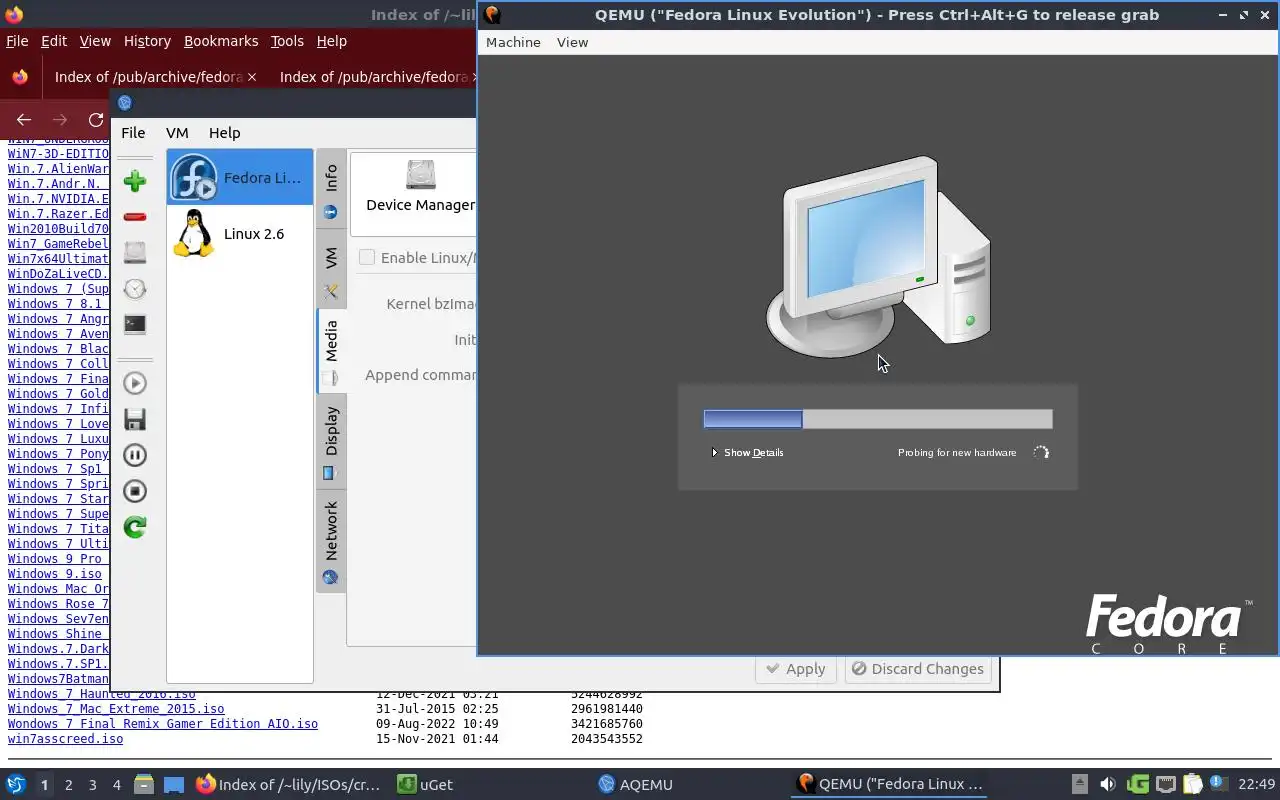Open the AQEMU File menu
Screen dimensions: 1280x800
pos(133,132)
